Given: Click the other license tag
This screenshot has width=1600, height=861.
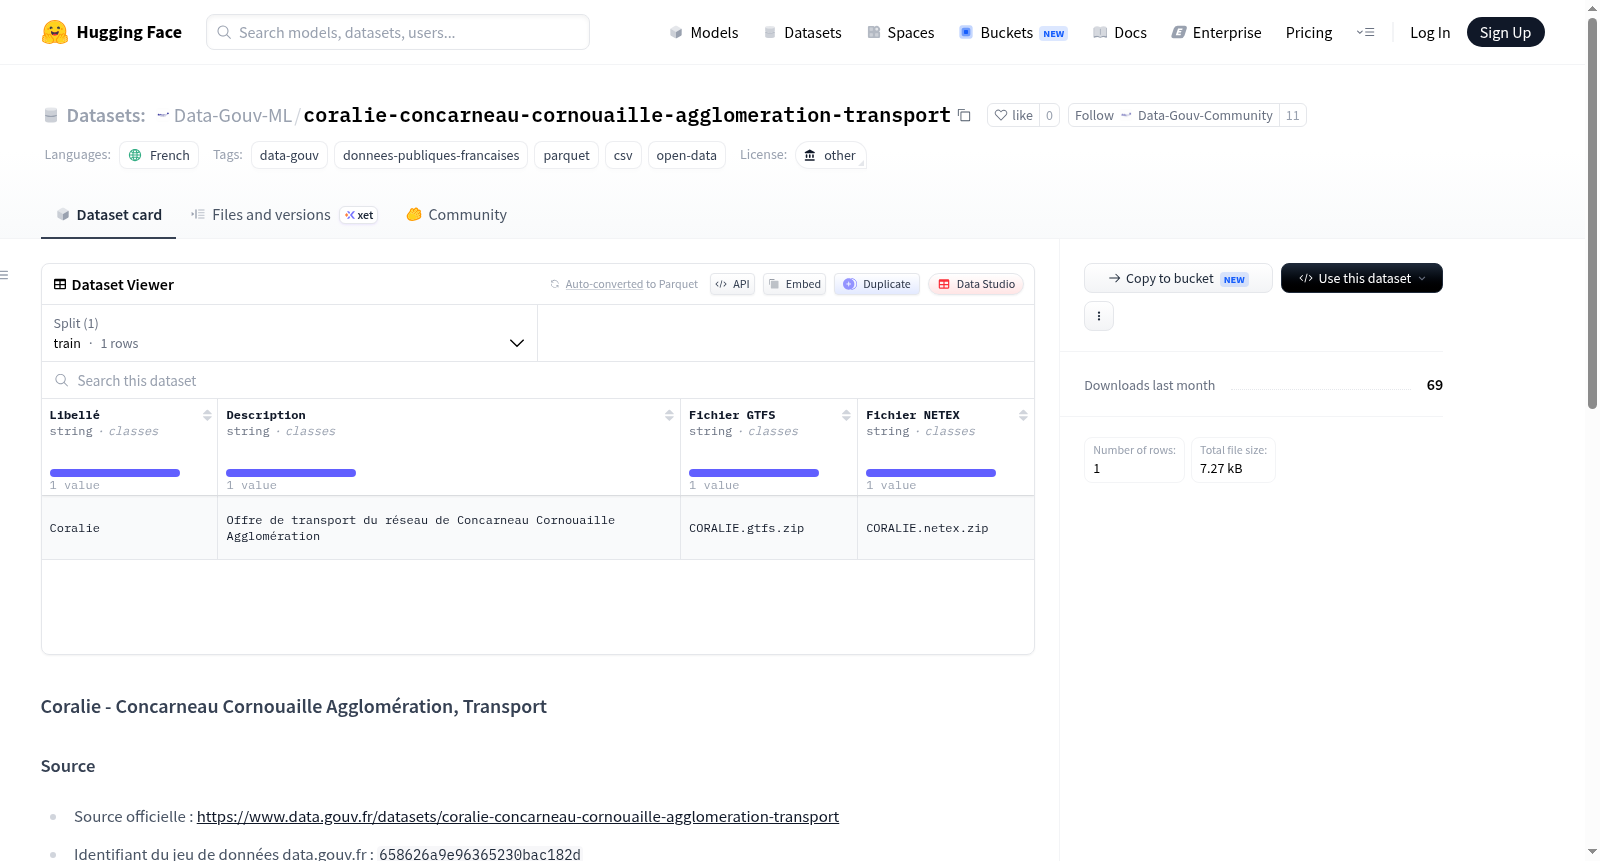Looking at the screenshot, I should pos(831,155).
